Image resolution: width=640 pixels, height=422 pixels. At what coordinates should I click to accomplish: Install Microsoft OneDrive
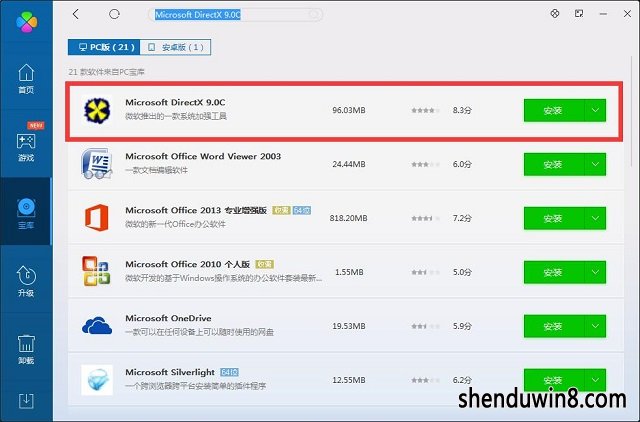[x=554, y=326]
